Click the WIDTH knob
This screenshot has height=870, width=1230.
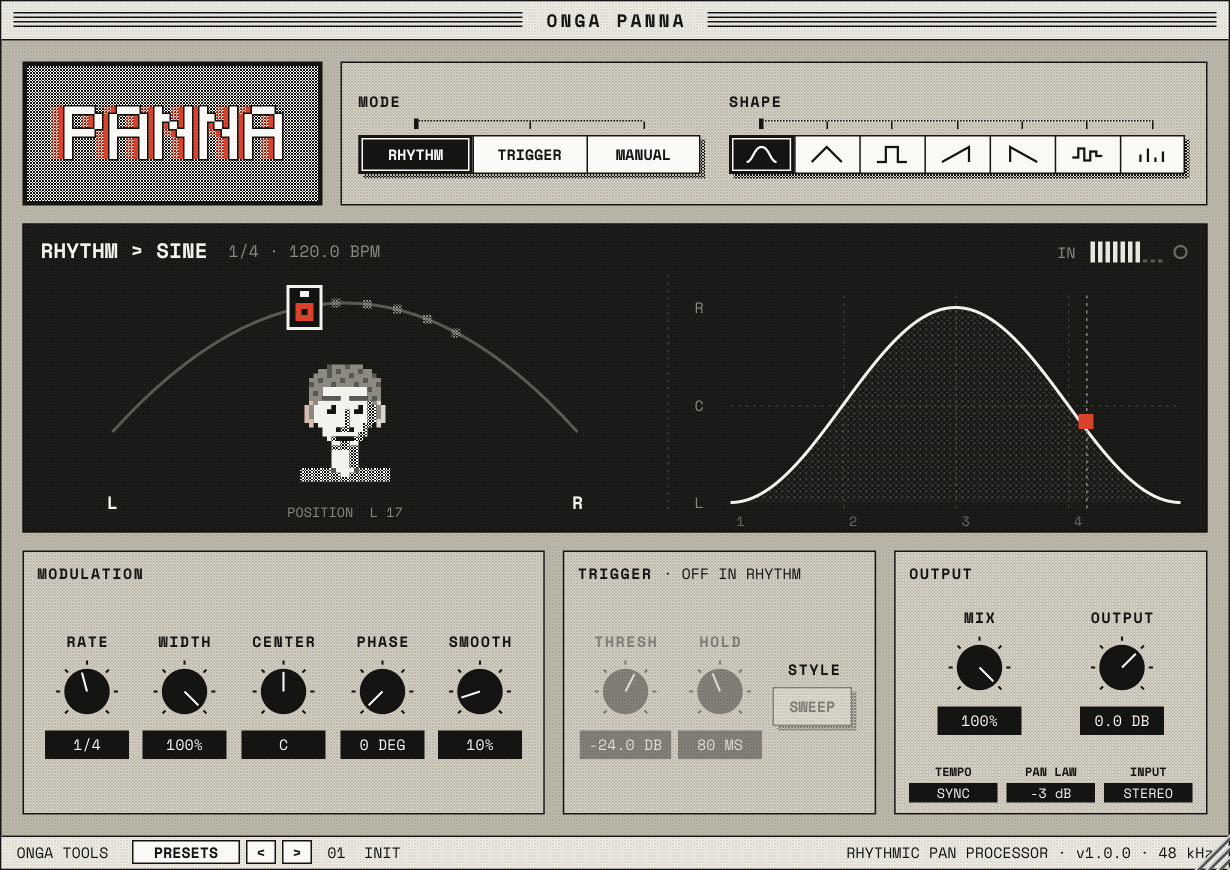tap(184, 691)
